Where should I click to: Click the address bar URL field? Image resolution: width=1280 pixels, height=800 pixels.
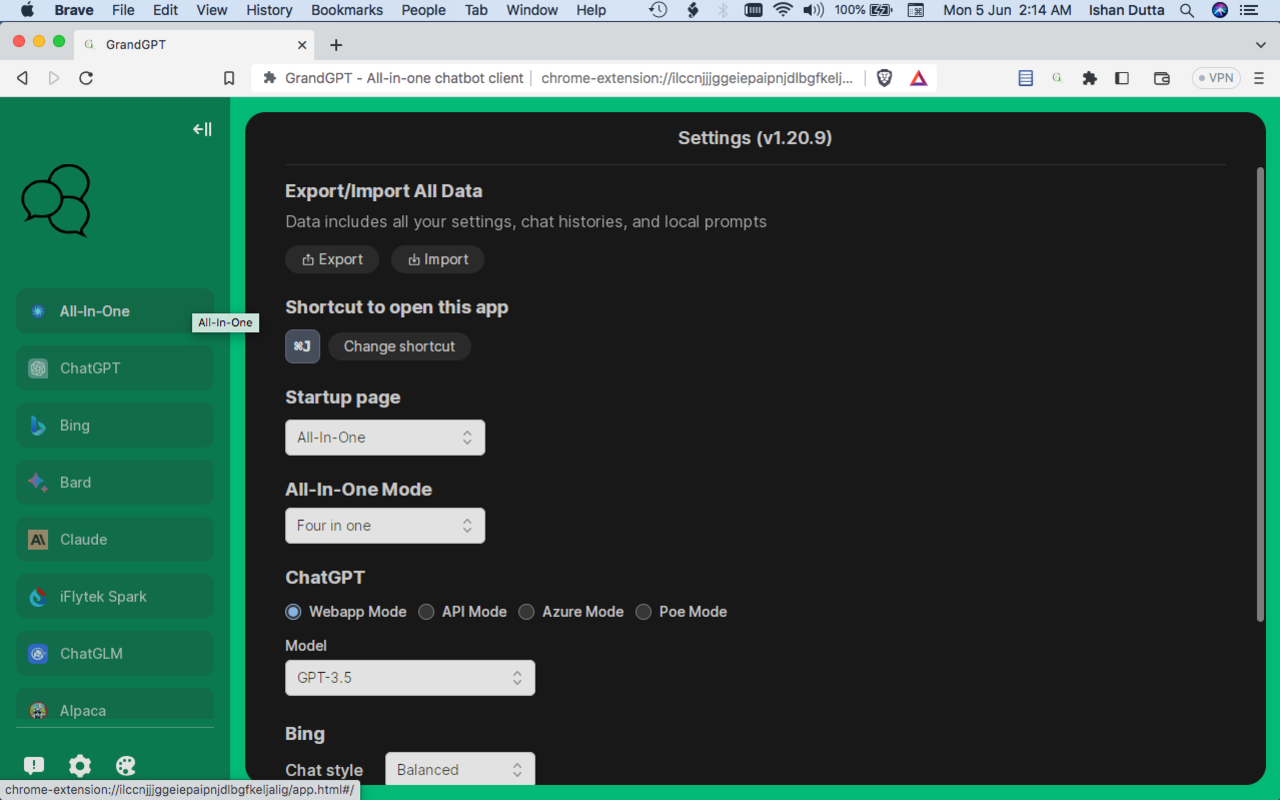[696, 78]
